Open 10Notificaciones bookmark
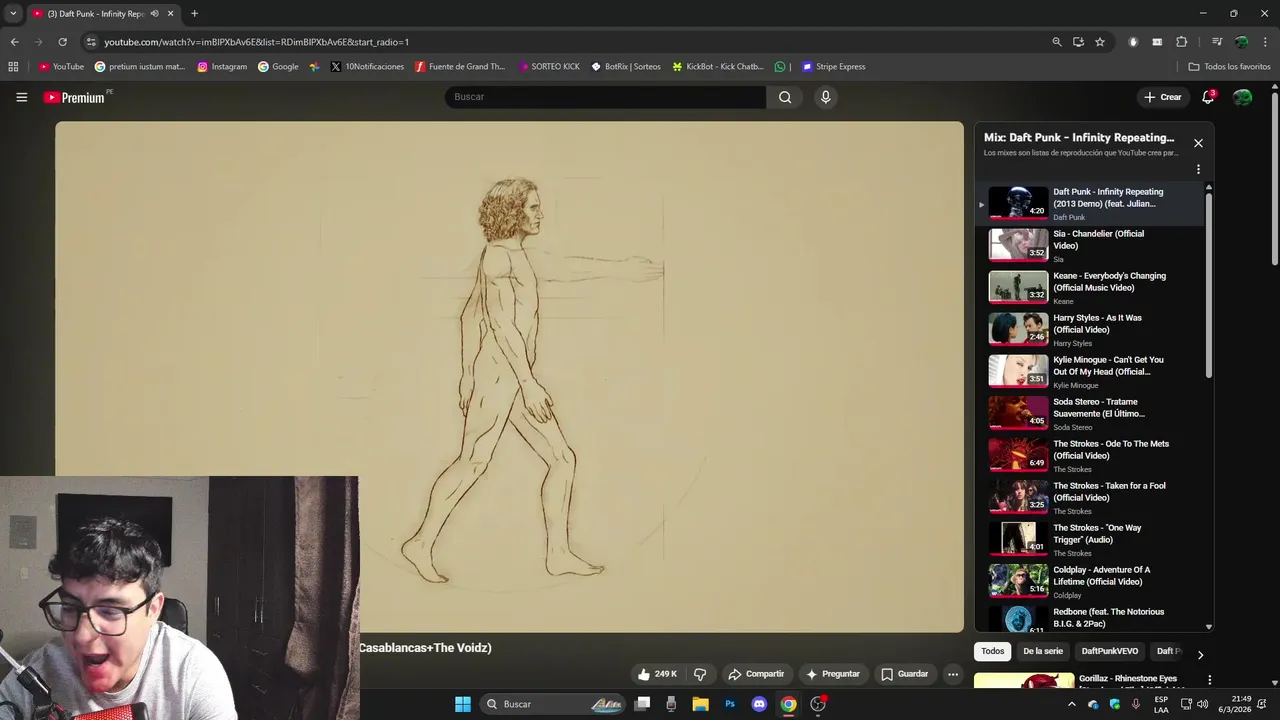Viewport: 1280px width, 720px height. tap(367, 67)
